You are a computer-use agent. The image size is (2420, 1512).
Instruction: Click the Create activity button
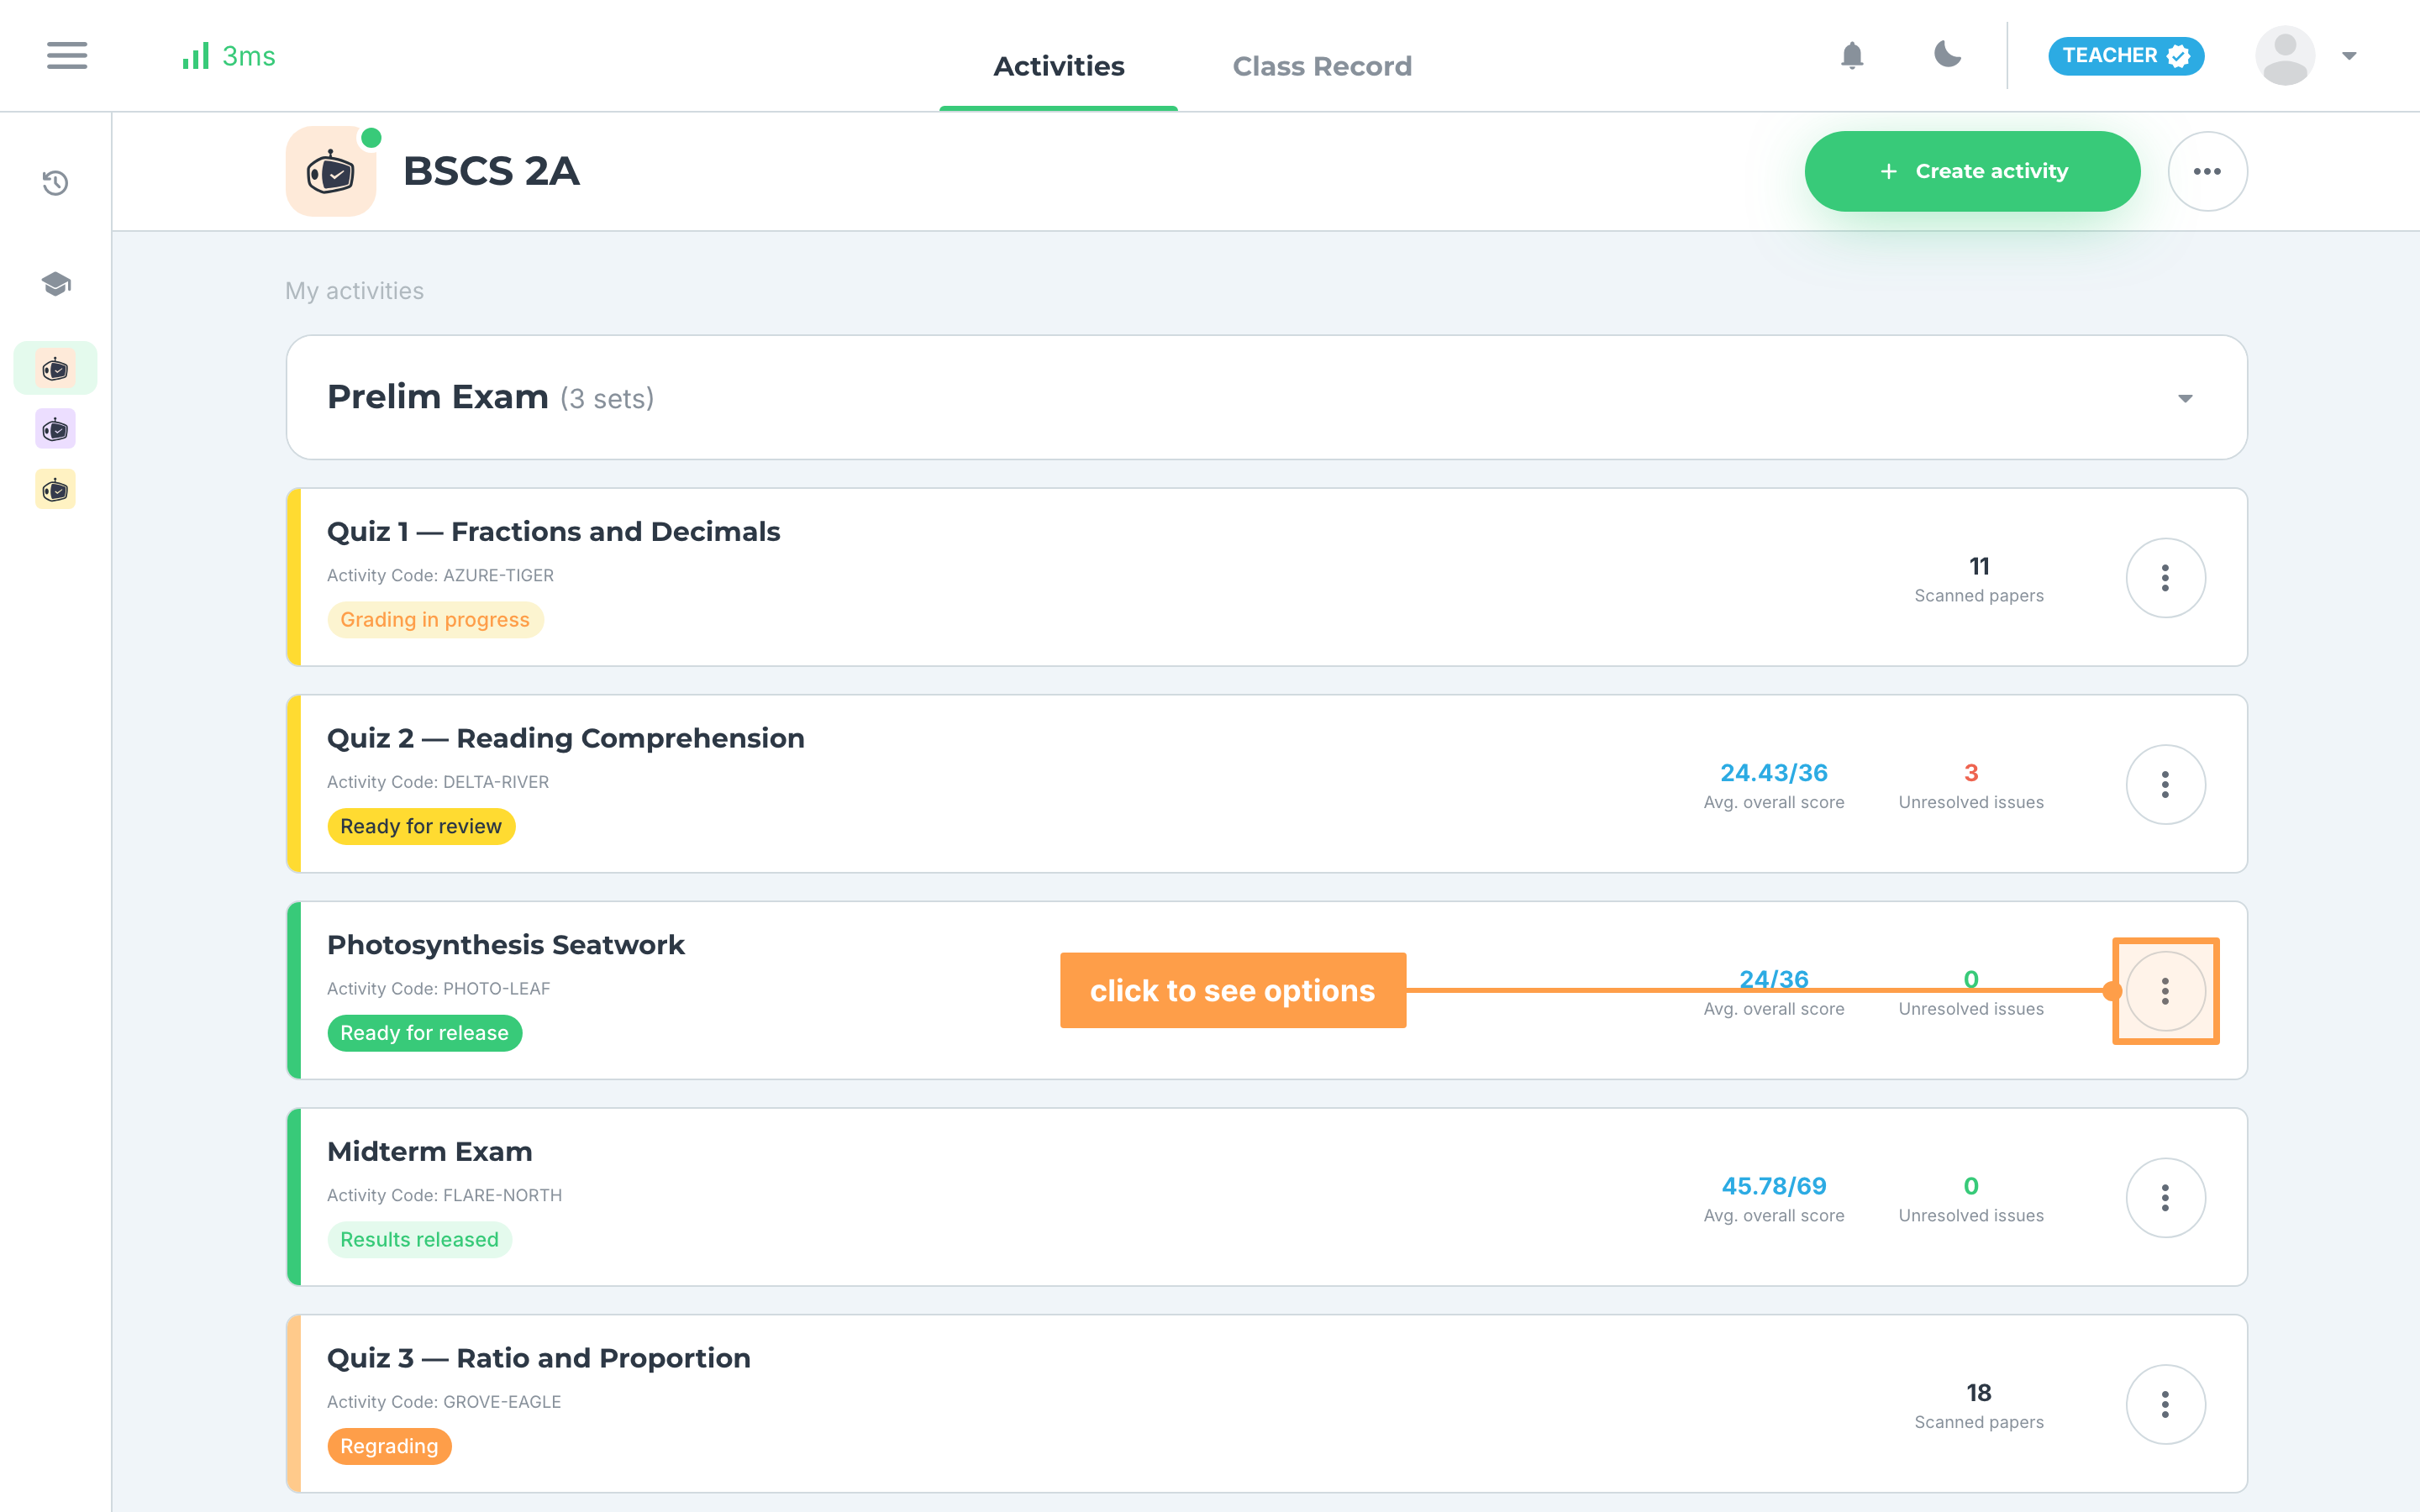tap(1972, 171)
